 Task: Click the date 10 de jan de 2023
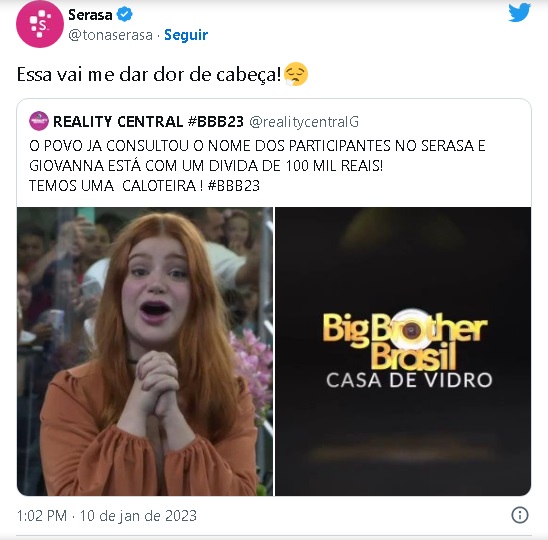tap(138, 516)
